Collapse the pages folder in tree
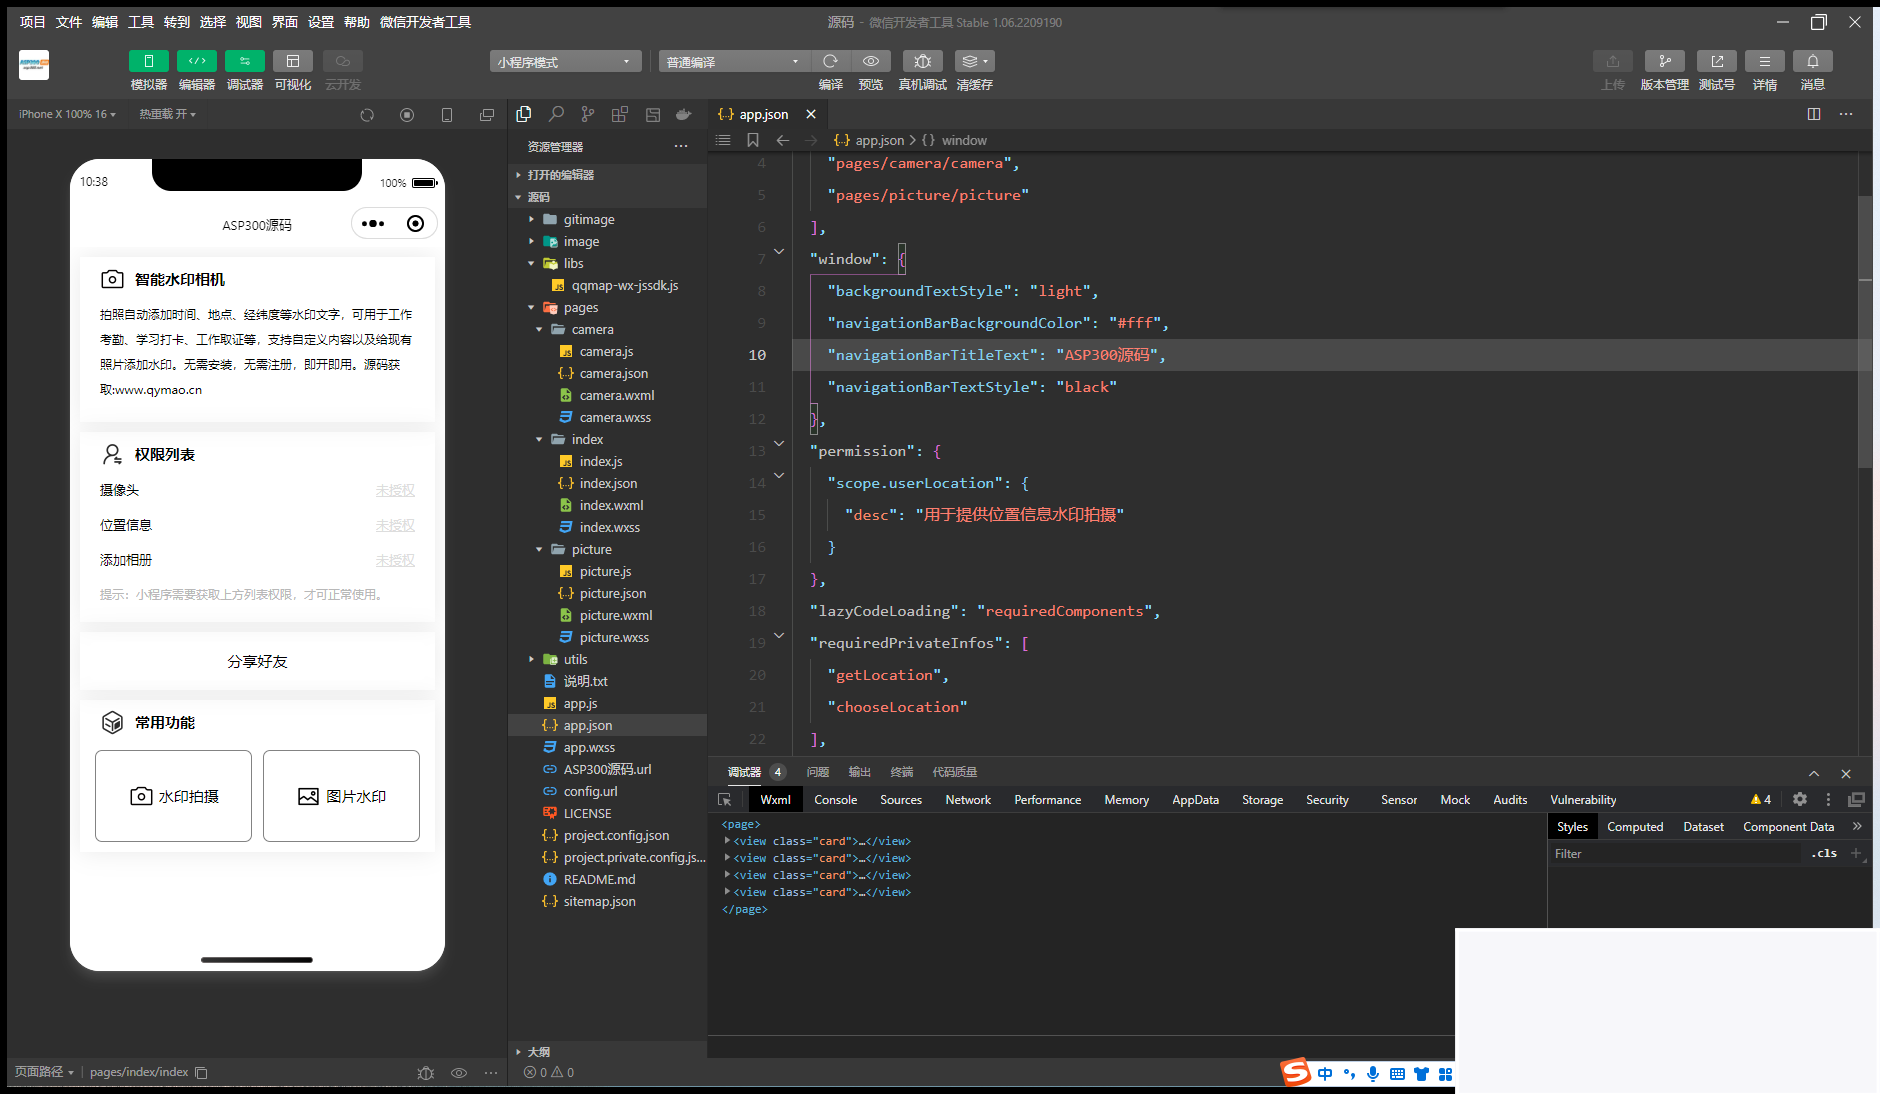 coord(580,308)
